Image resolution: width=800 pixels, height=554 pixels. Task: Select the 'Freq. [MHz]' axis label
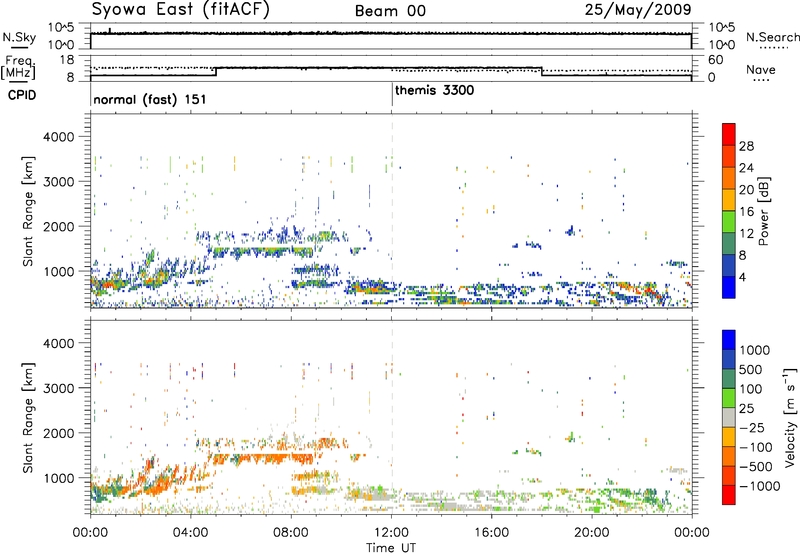[x=18, y=67]
